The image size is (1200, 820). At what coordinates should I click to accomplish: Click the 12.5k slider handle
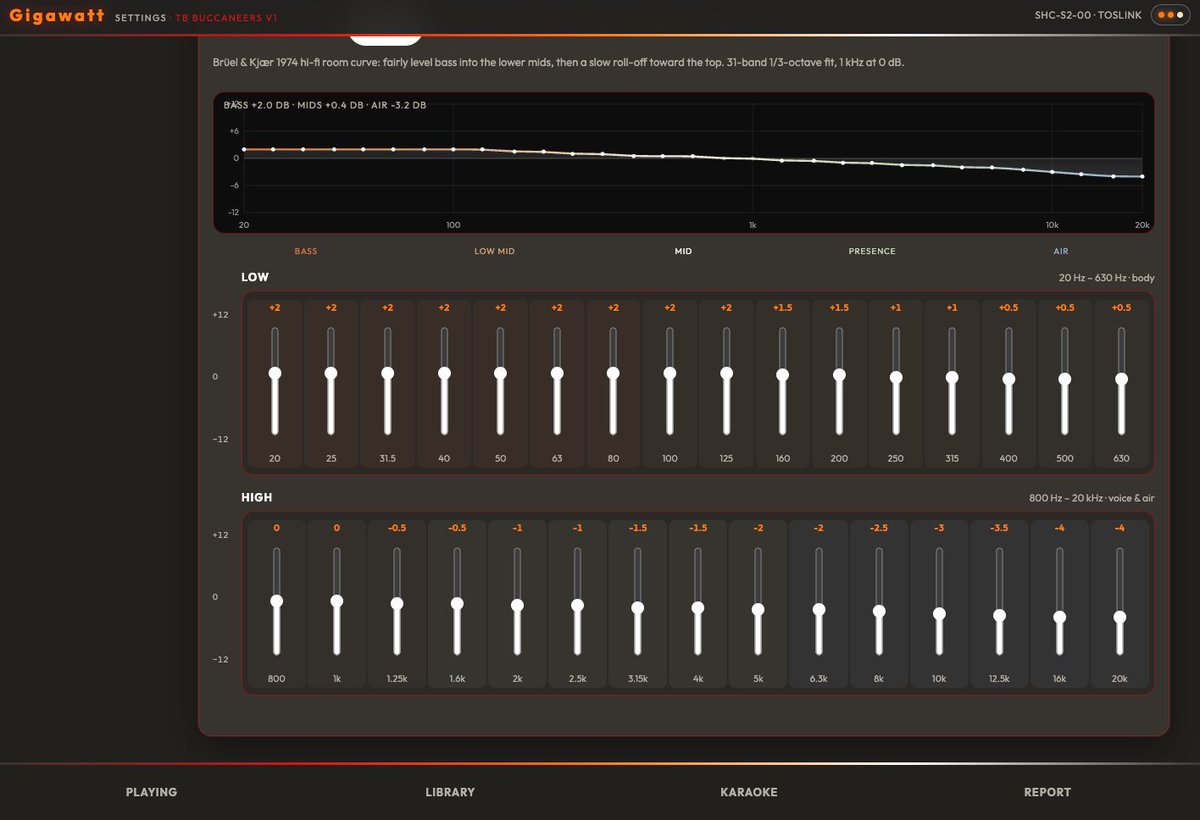pos(999,615)
